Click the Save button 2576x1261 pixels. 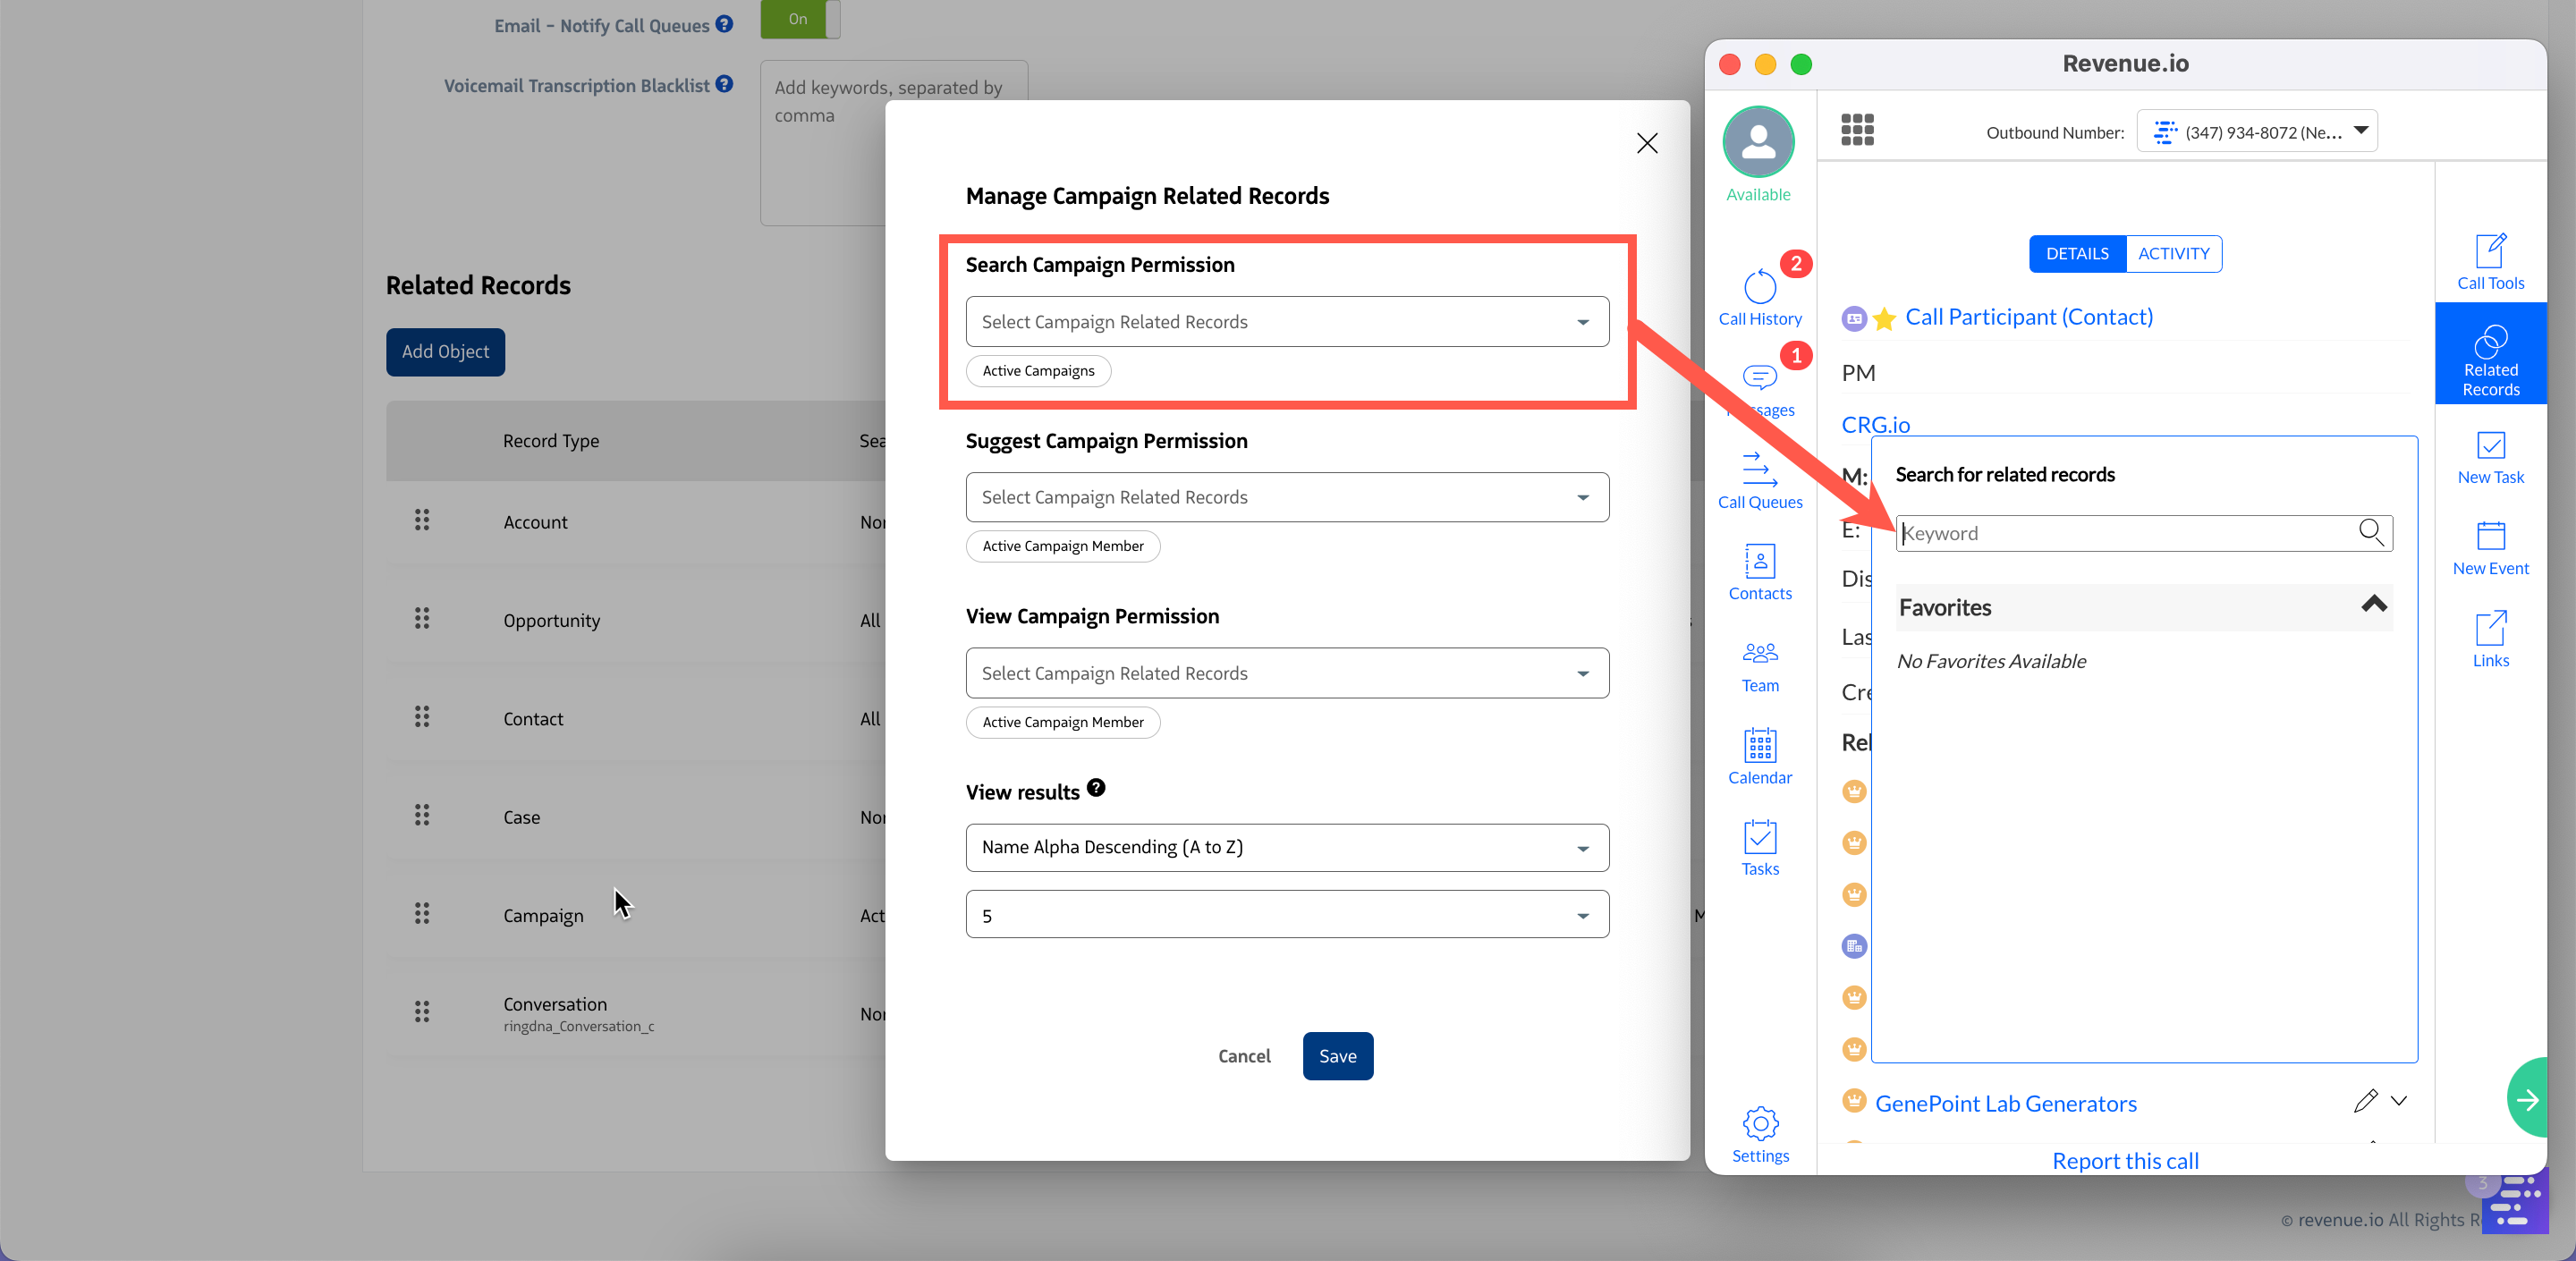pos(1336,1056)
